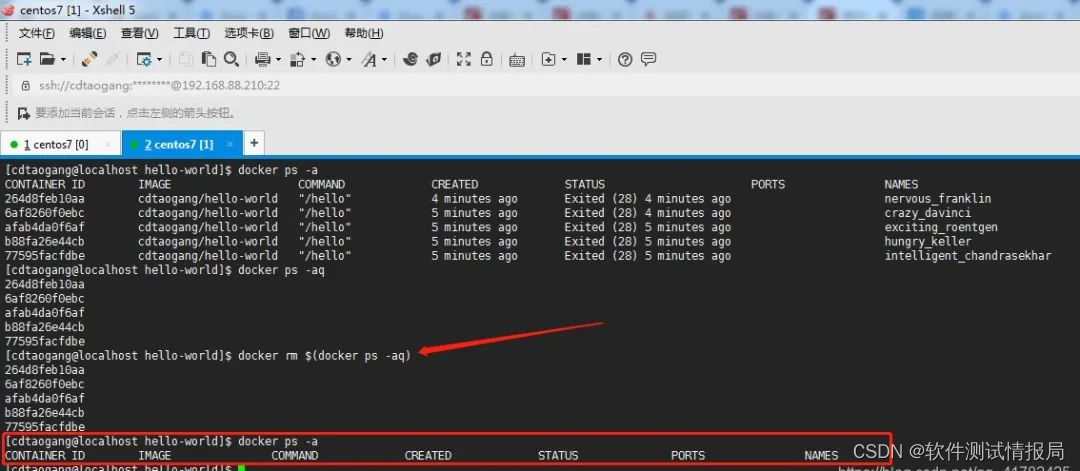Click the crazy_davinci container name
This screenshot has width=1080, height=471.
(x=928, y=213)
